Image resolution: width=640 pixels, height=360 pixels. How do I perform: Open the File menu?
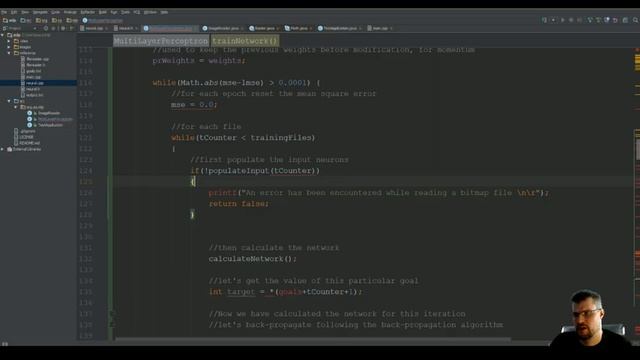click(x=4, y=12)
